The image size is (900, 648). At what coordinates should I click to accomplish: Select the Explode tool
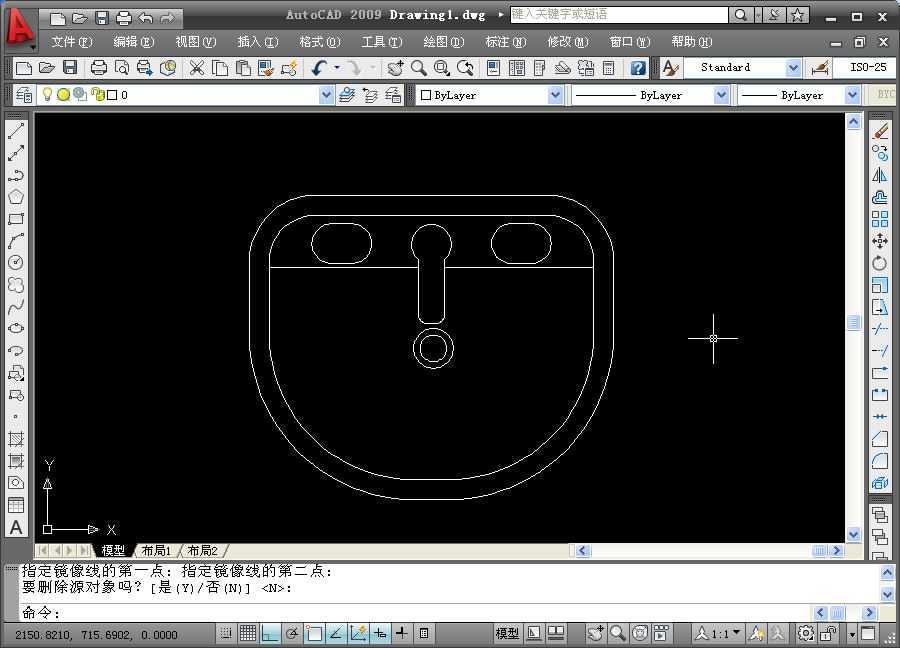tap(880, 483)
